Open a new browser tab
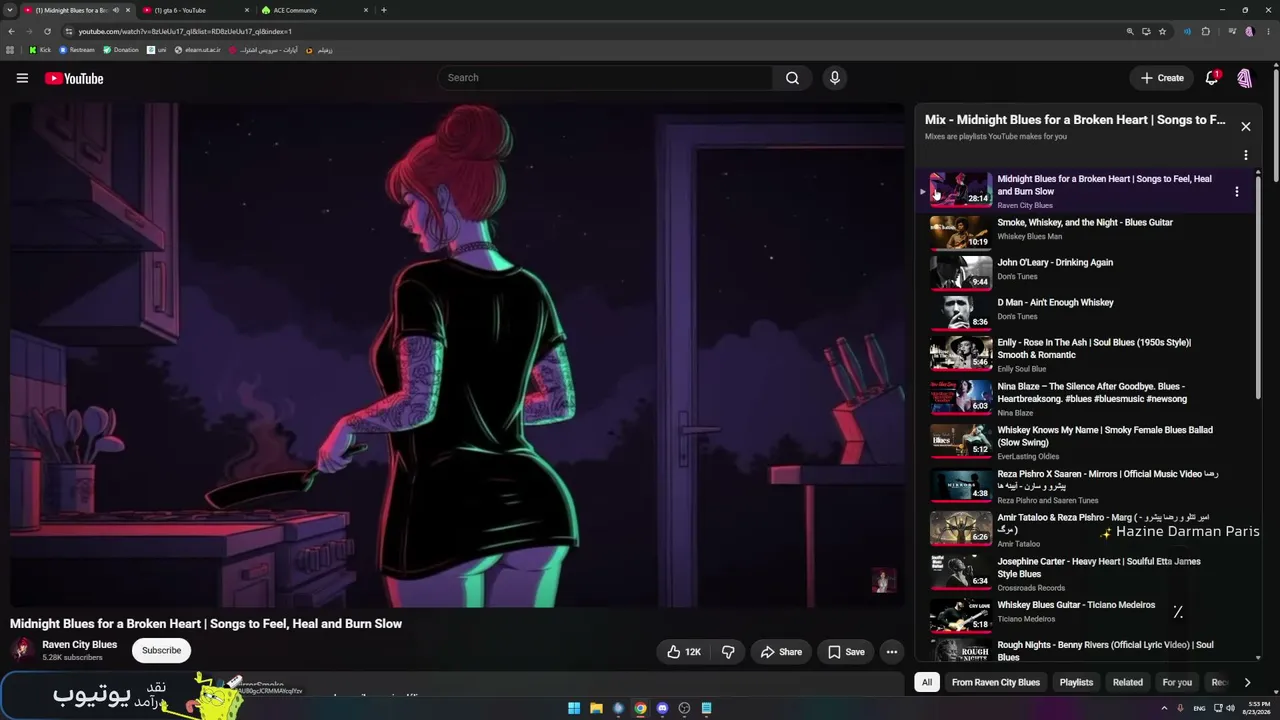Image resolution: width=1280 pixels, height=720 pixels. tap(384, 10)
